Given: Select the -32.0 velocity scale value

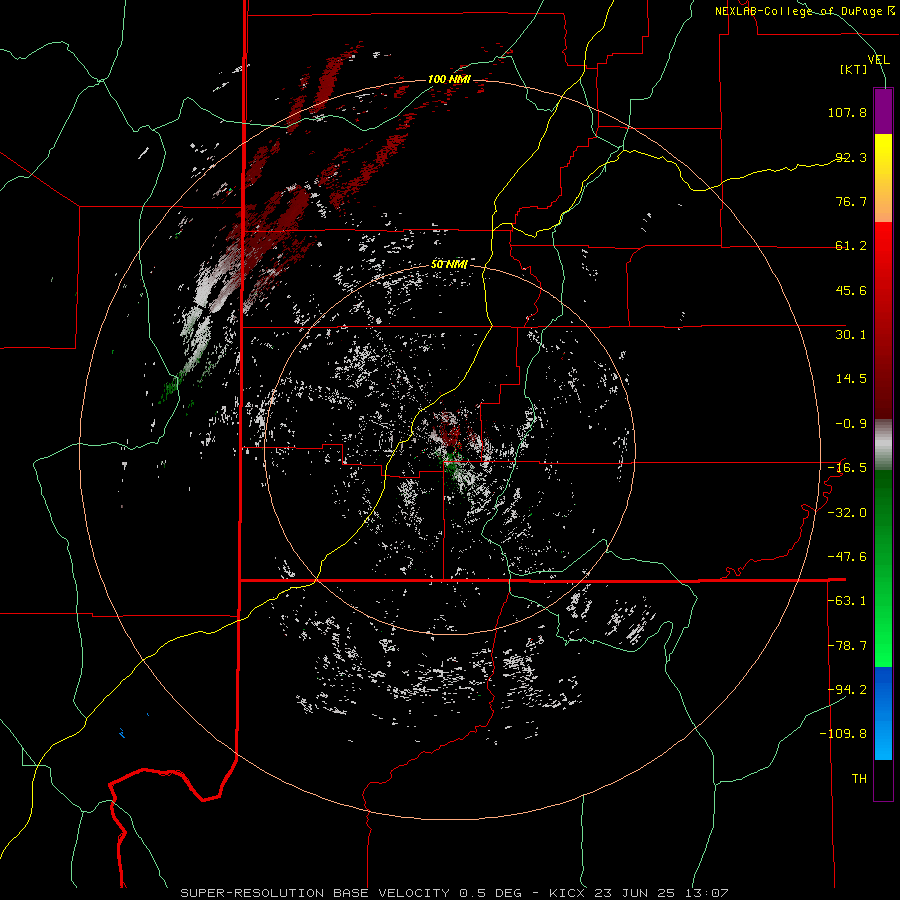Looking at the screenshot, I should pyautogui.click(x=847, y=513).
